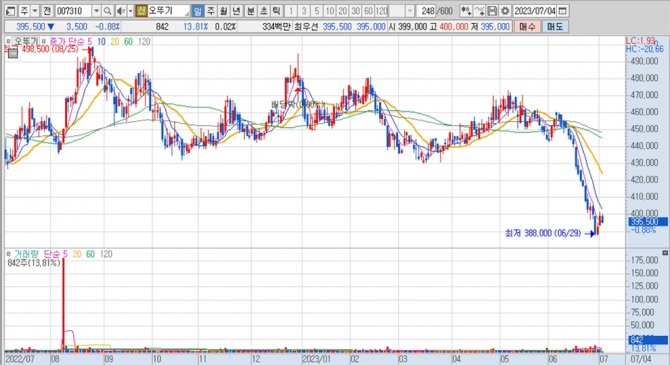670x365 pixels.
Task: Expand the market type 주 dropdown
Action: 35,11
